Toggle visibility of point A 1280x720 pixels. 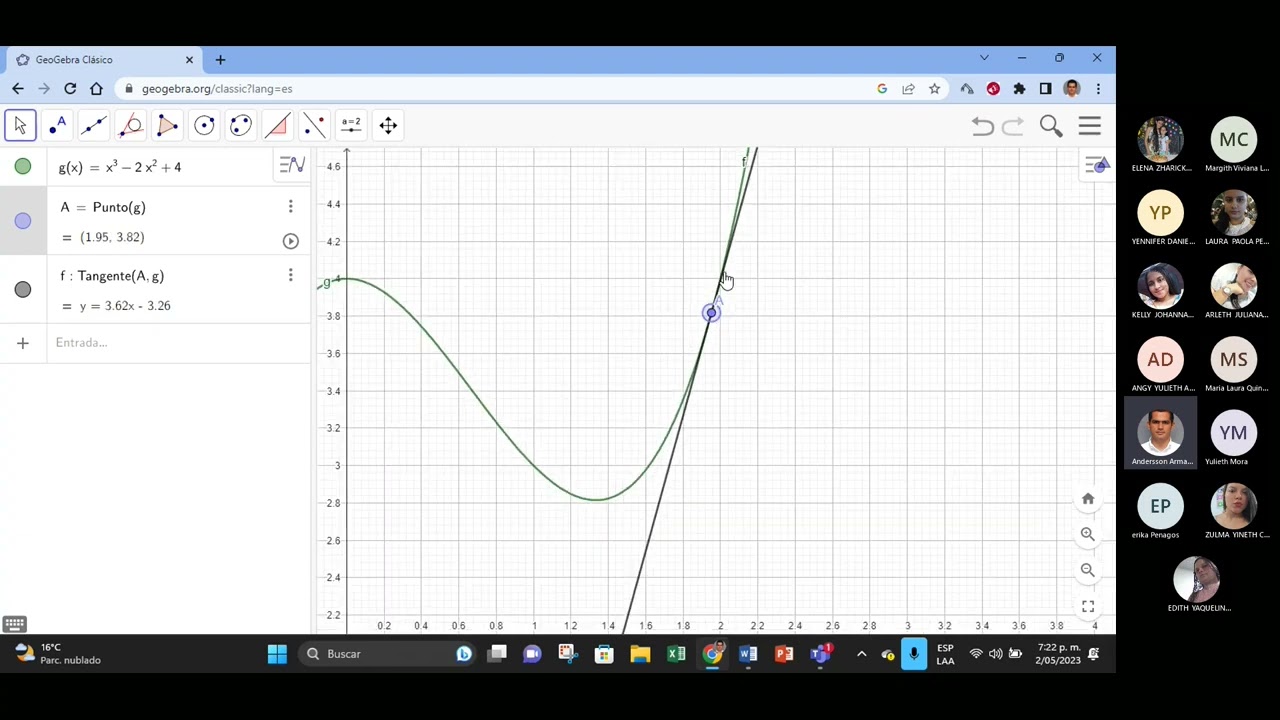(23, 221)
